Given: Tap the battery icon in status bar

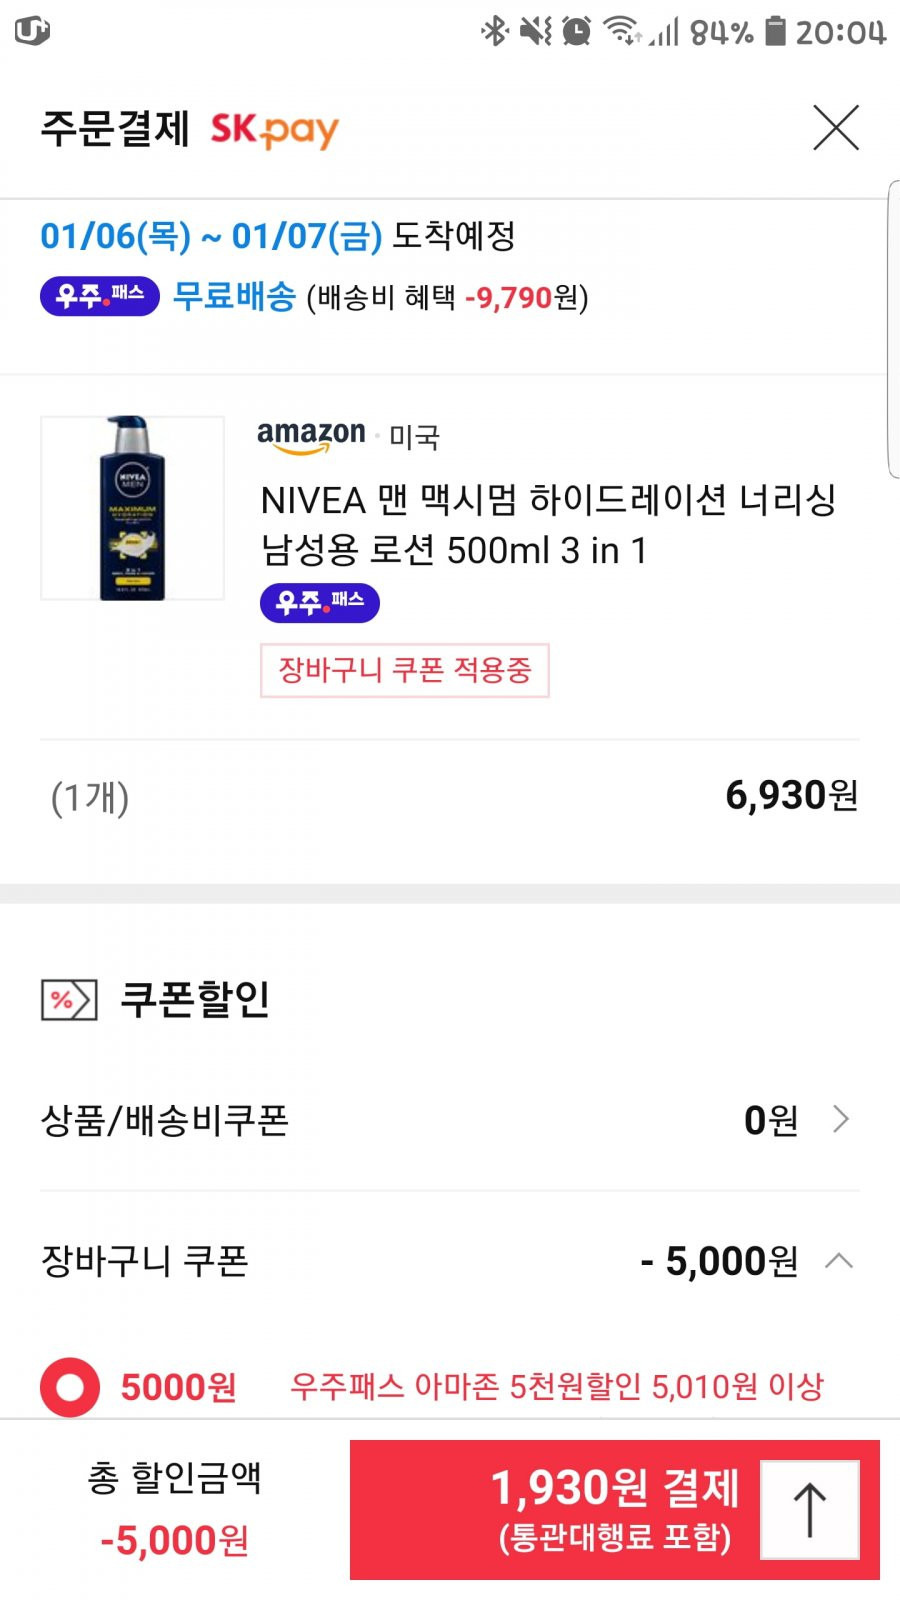Looking at the screenshot, I should coord(776,30).
